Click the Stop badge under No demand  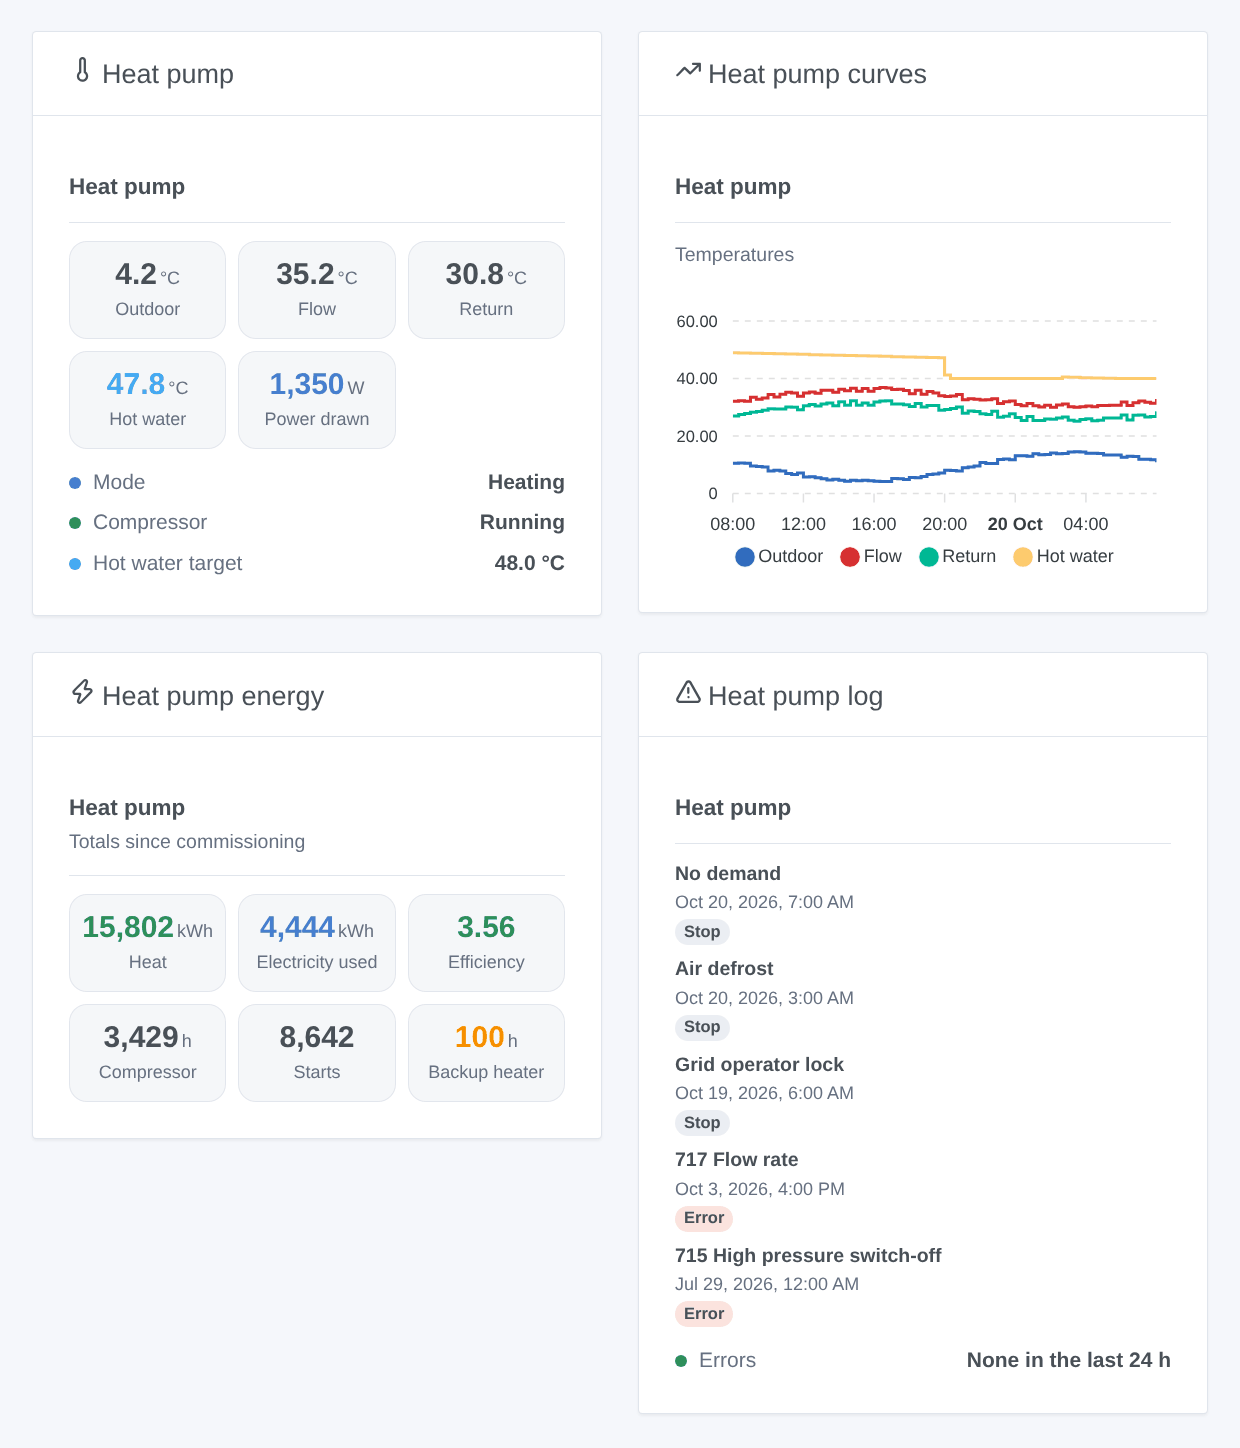[702, 932]
